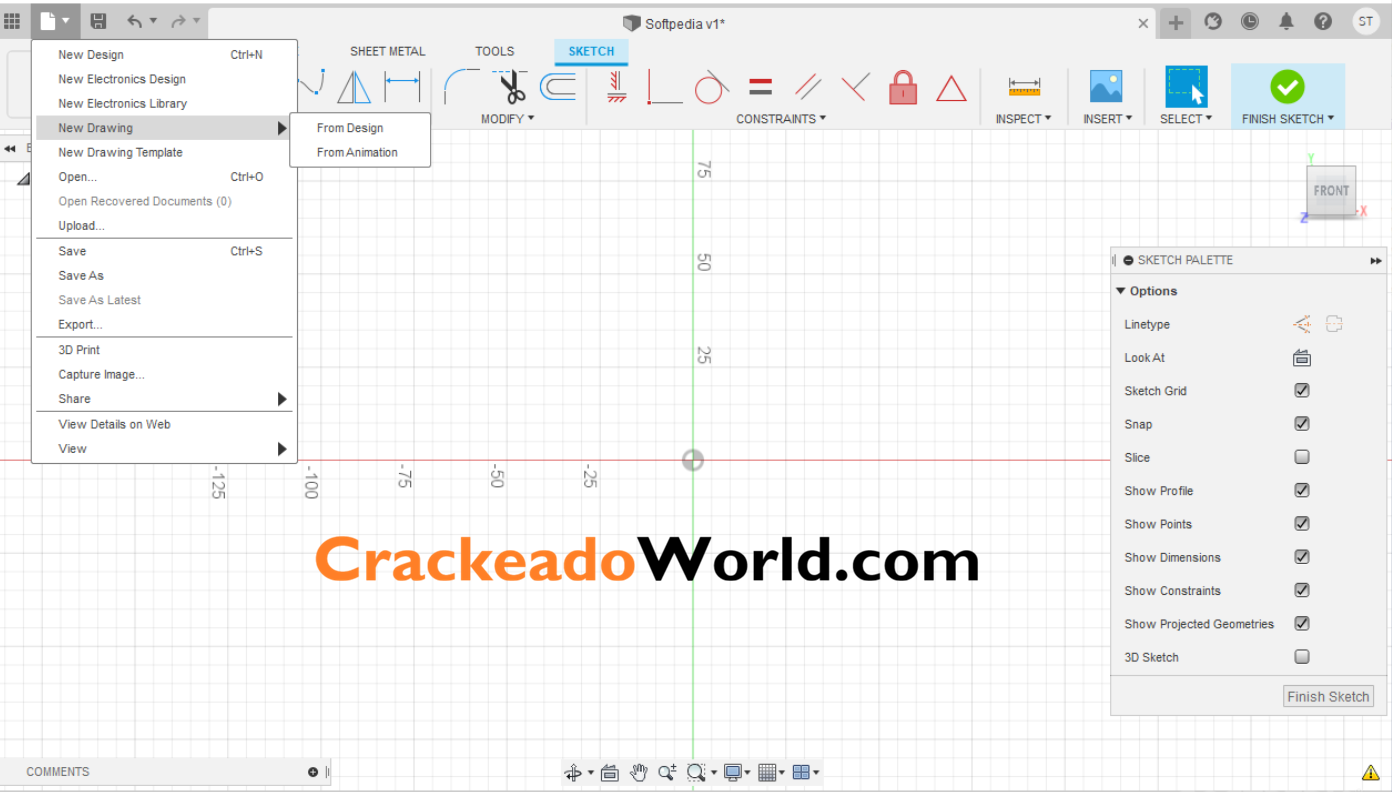The image size is (1392, 792).
Task: Select the Pan hand tool
Action: click(639, 772)
